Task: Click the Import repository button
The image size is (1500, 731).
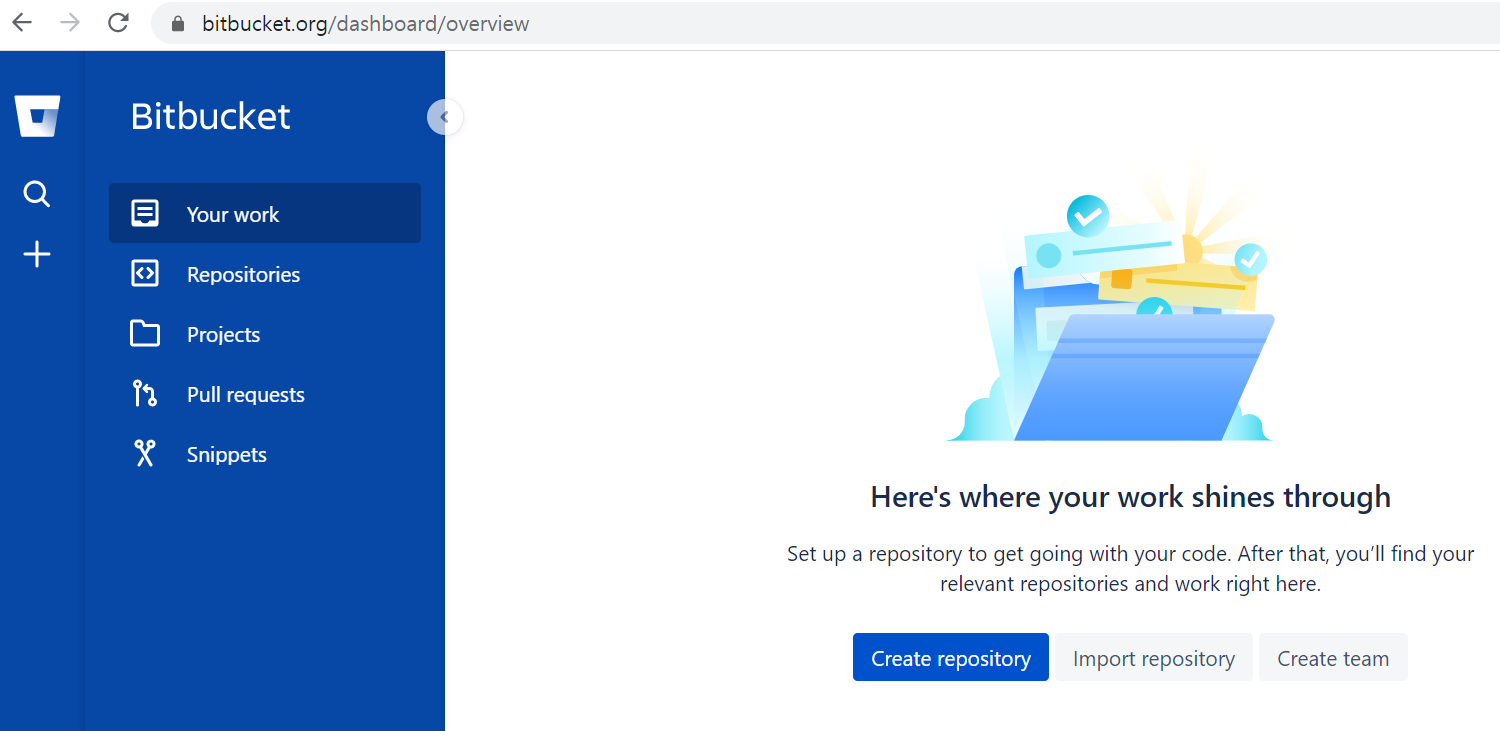Action: pos(1154,657)
